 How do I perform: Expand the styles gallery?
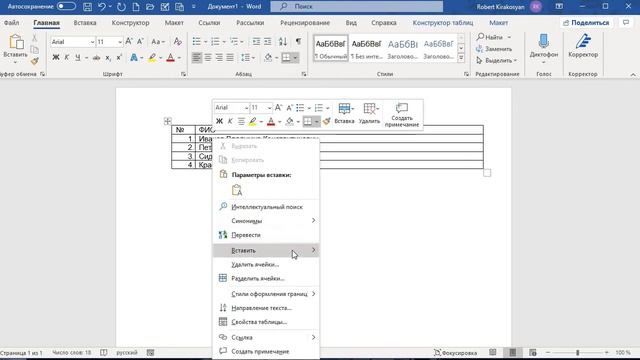point(461,58)
